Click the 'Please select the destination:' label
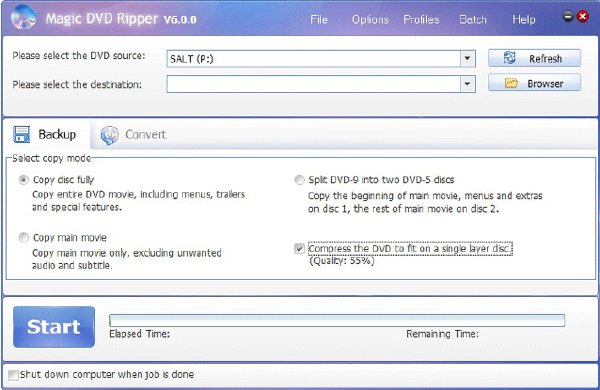600x390 pixels. point(77,84)
